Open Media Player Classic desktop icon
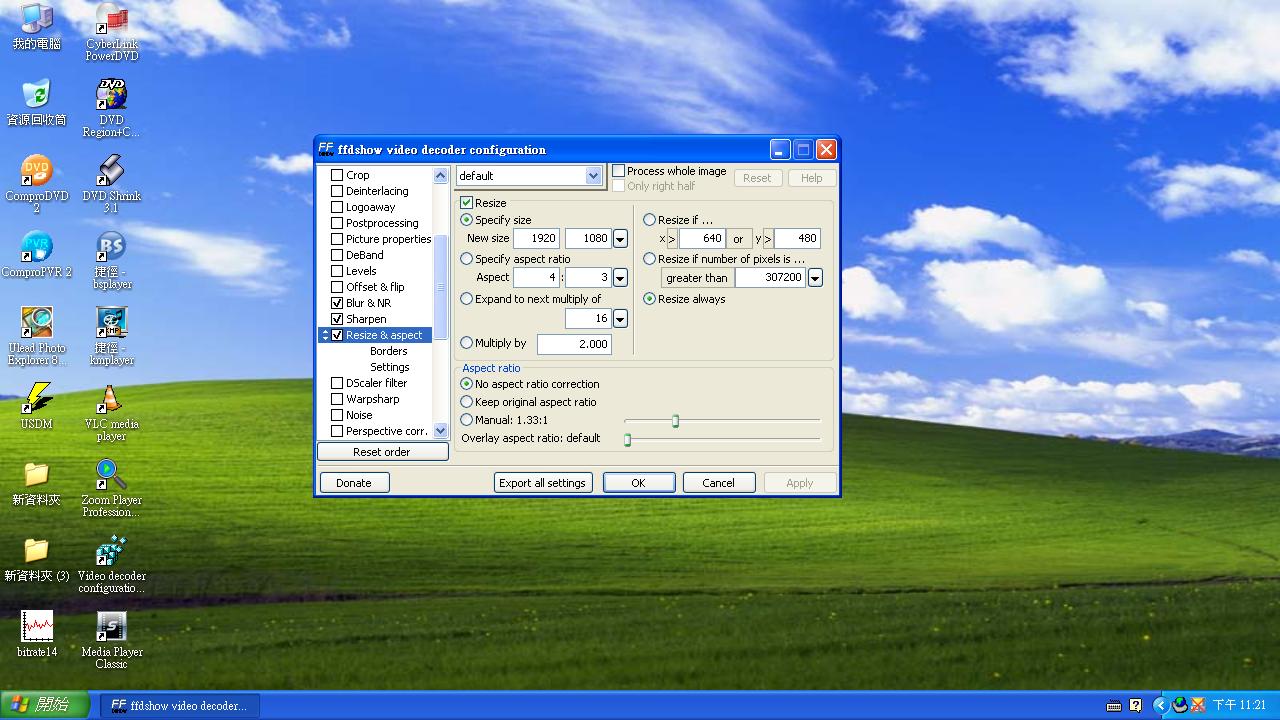The height and width of the screenshot is (720, 1280). click(111, 628)
